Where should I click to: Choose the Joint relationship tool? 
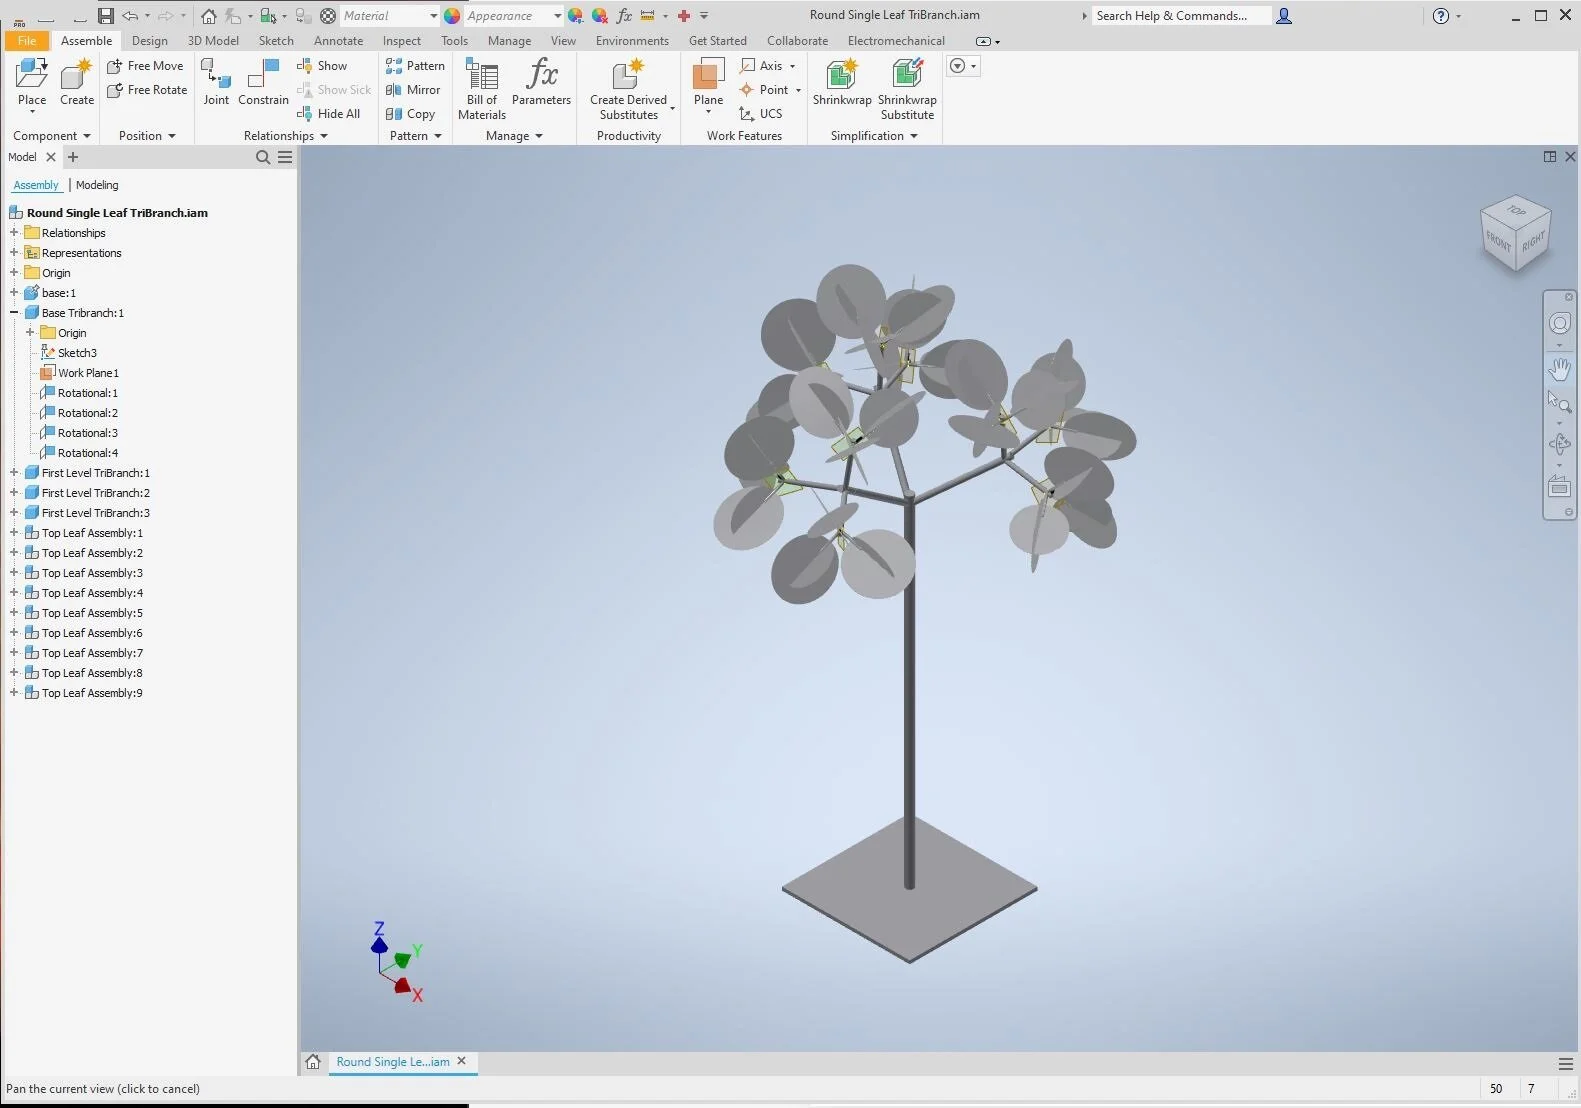[x=216, y=82]
